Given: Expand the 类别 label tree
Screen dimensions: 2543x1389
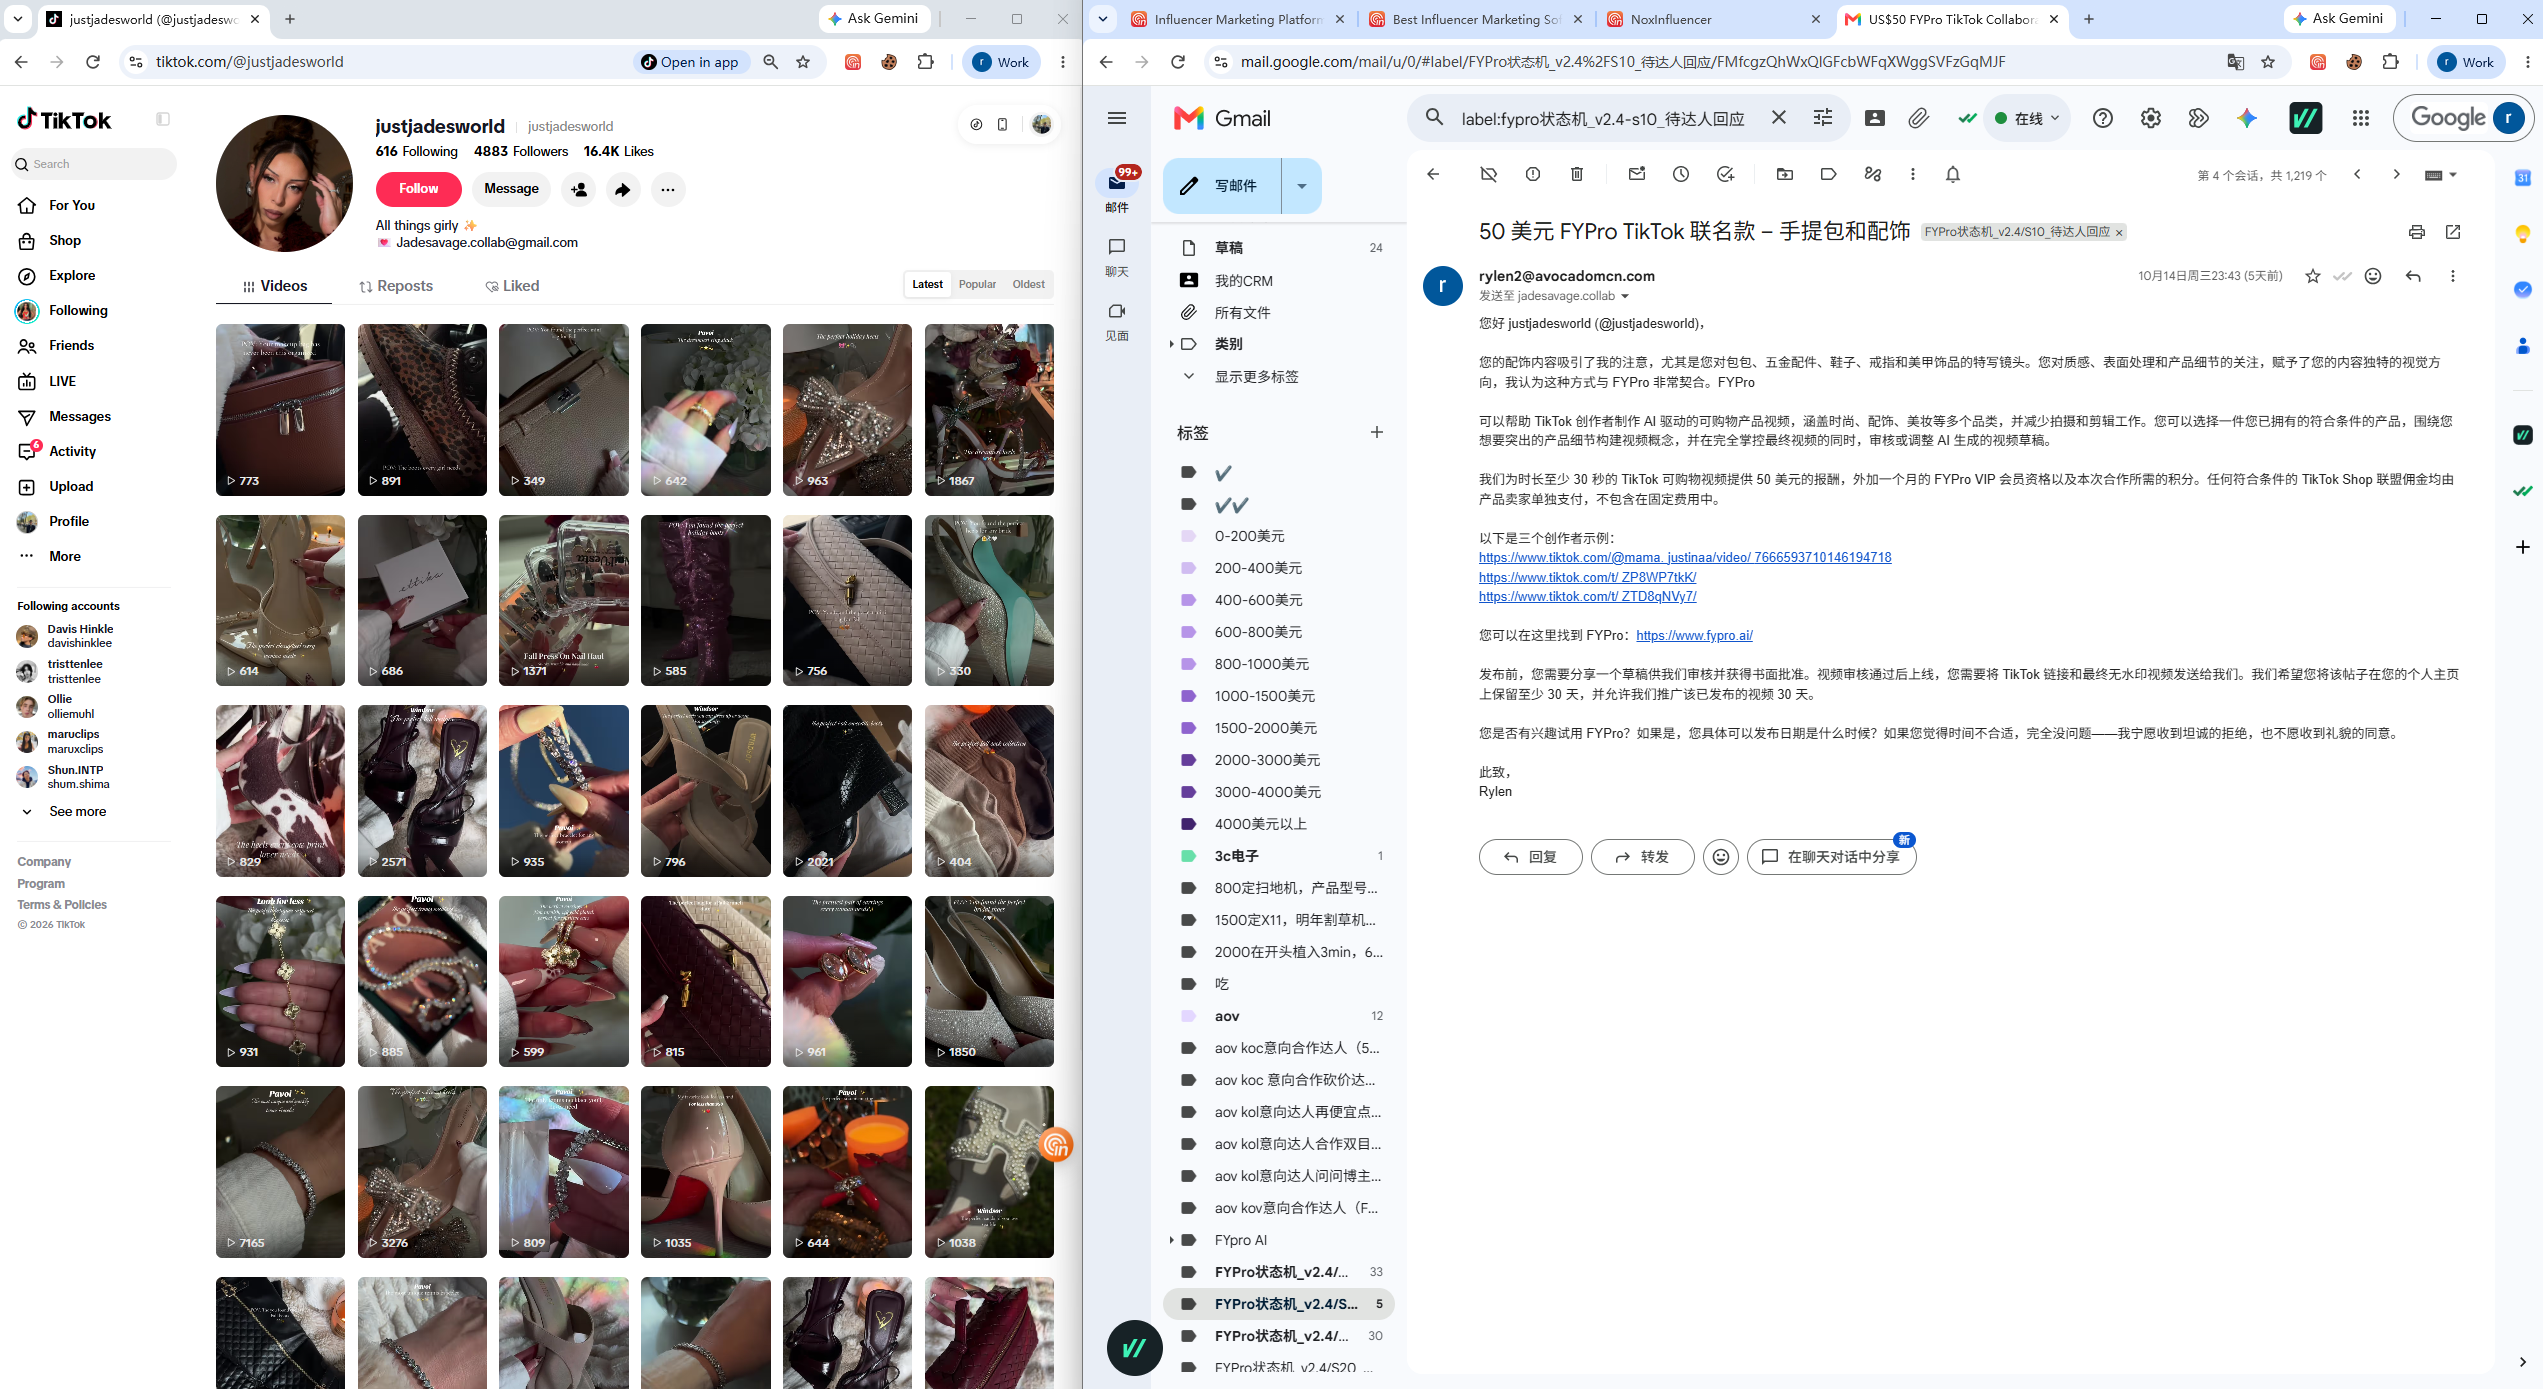Looking at the screenshot, I should 1171,344.
